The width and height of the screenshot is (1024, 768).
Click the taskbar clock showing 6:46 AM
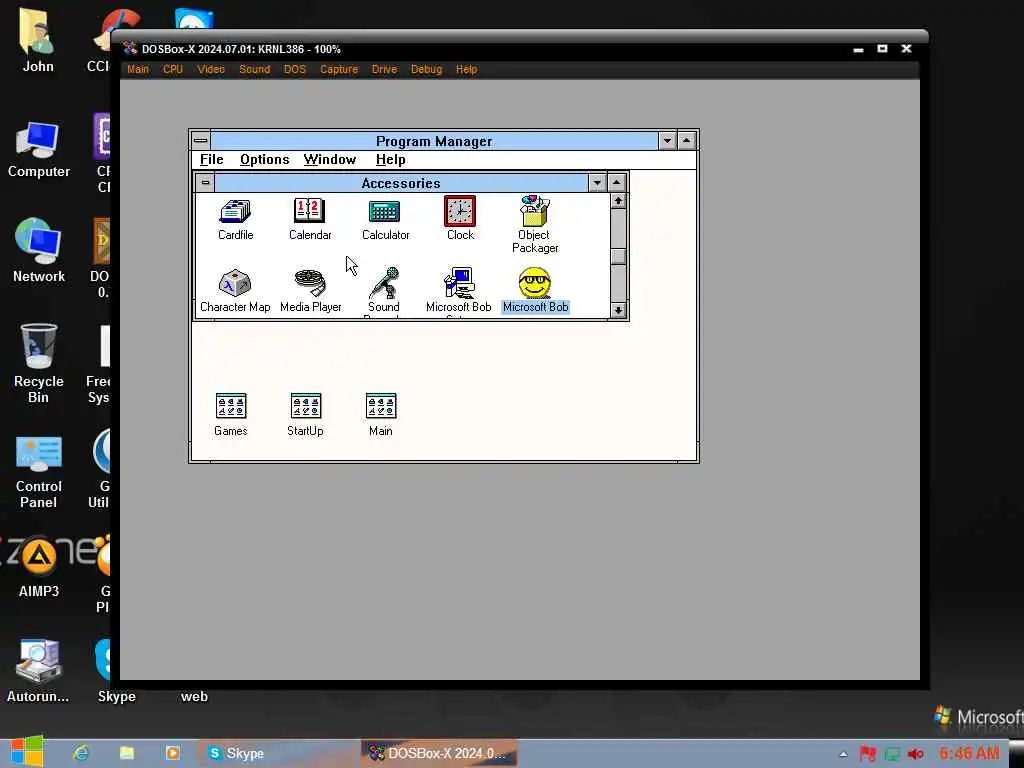[970, 753]
